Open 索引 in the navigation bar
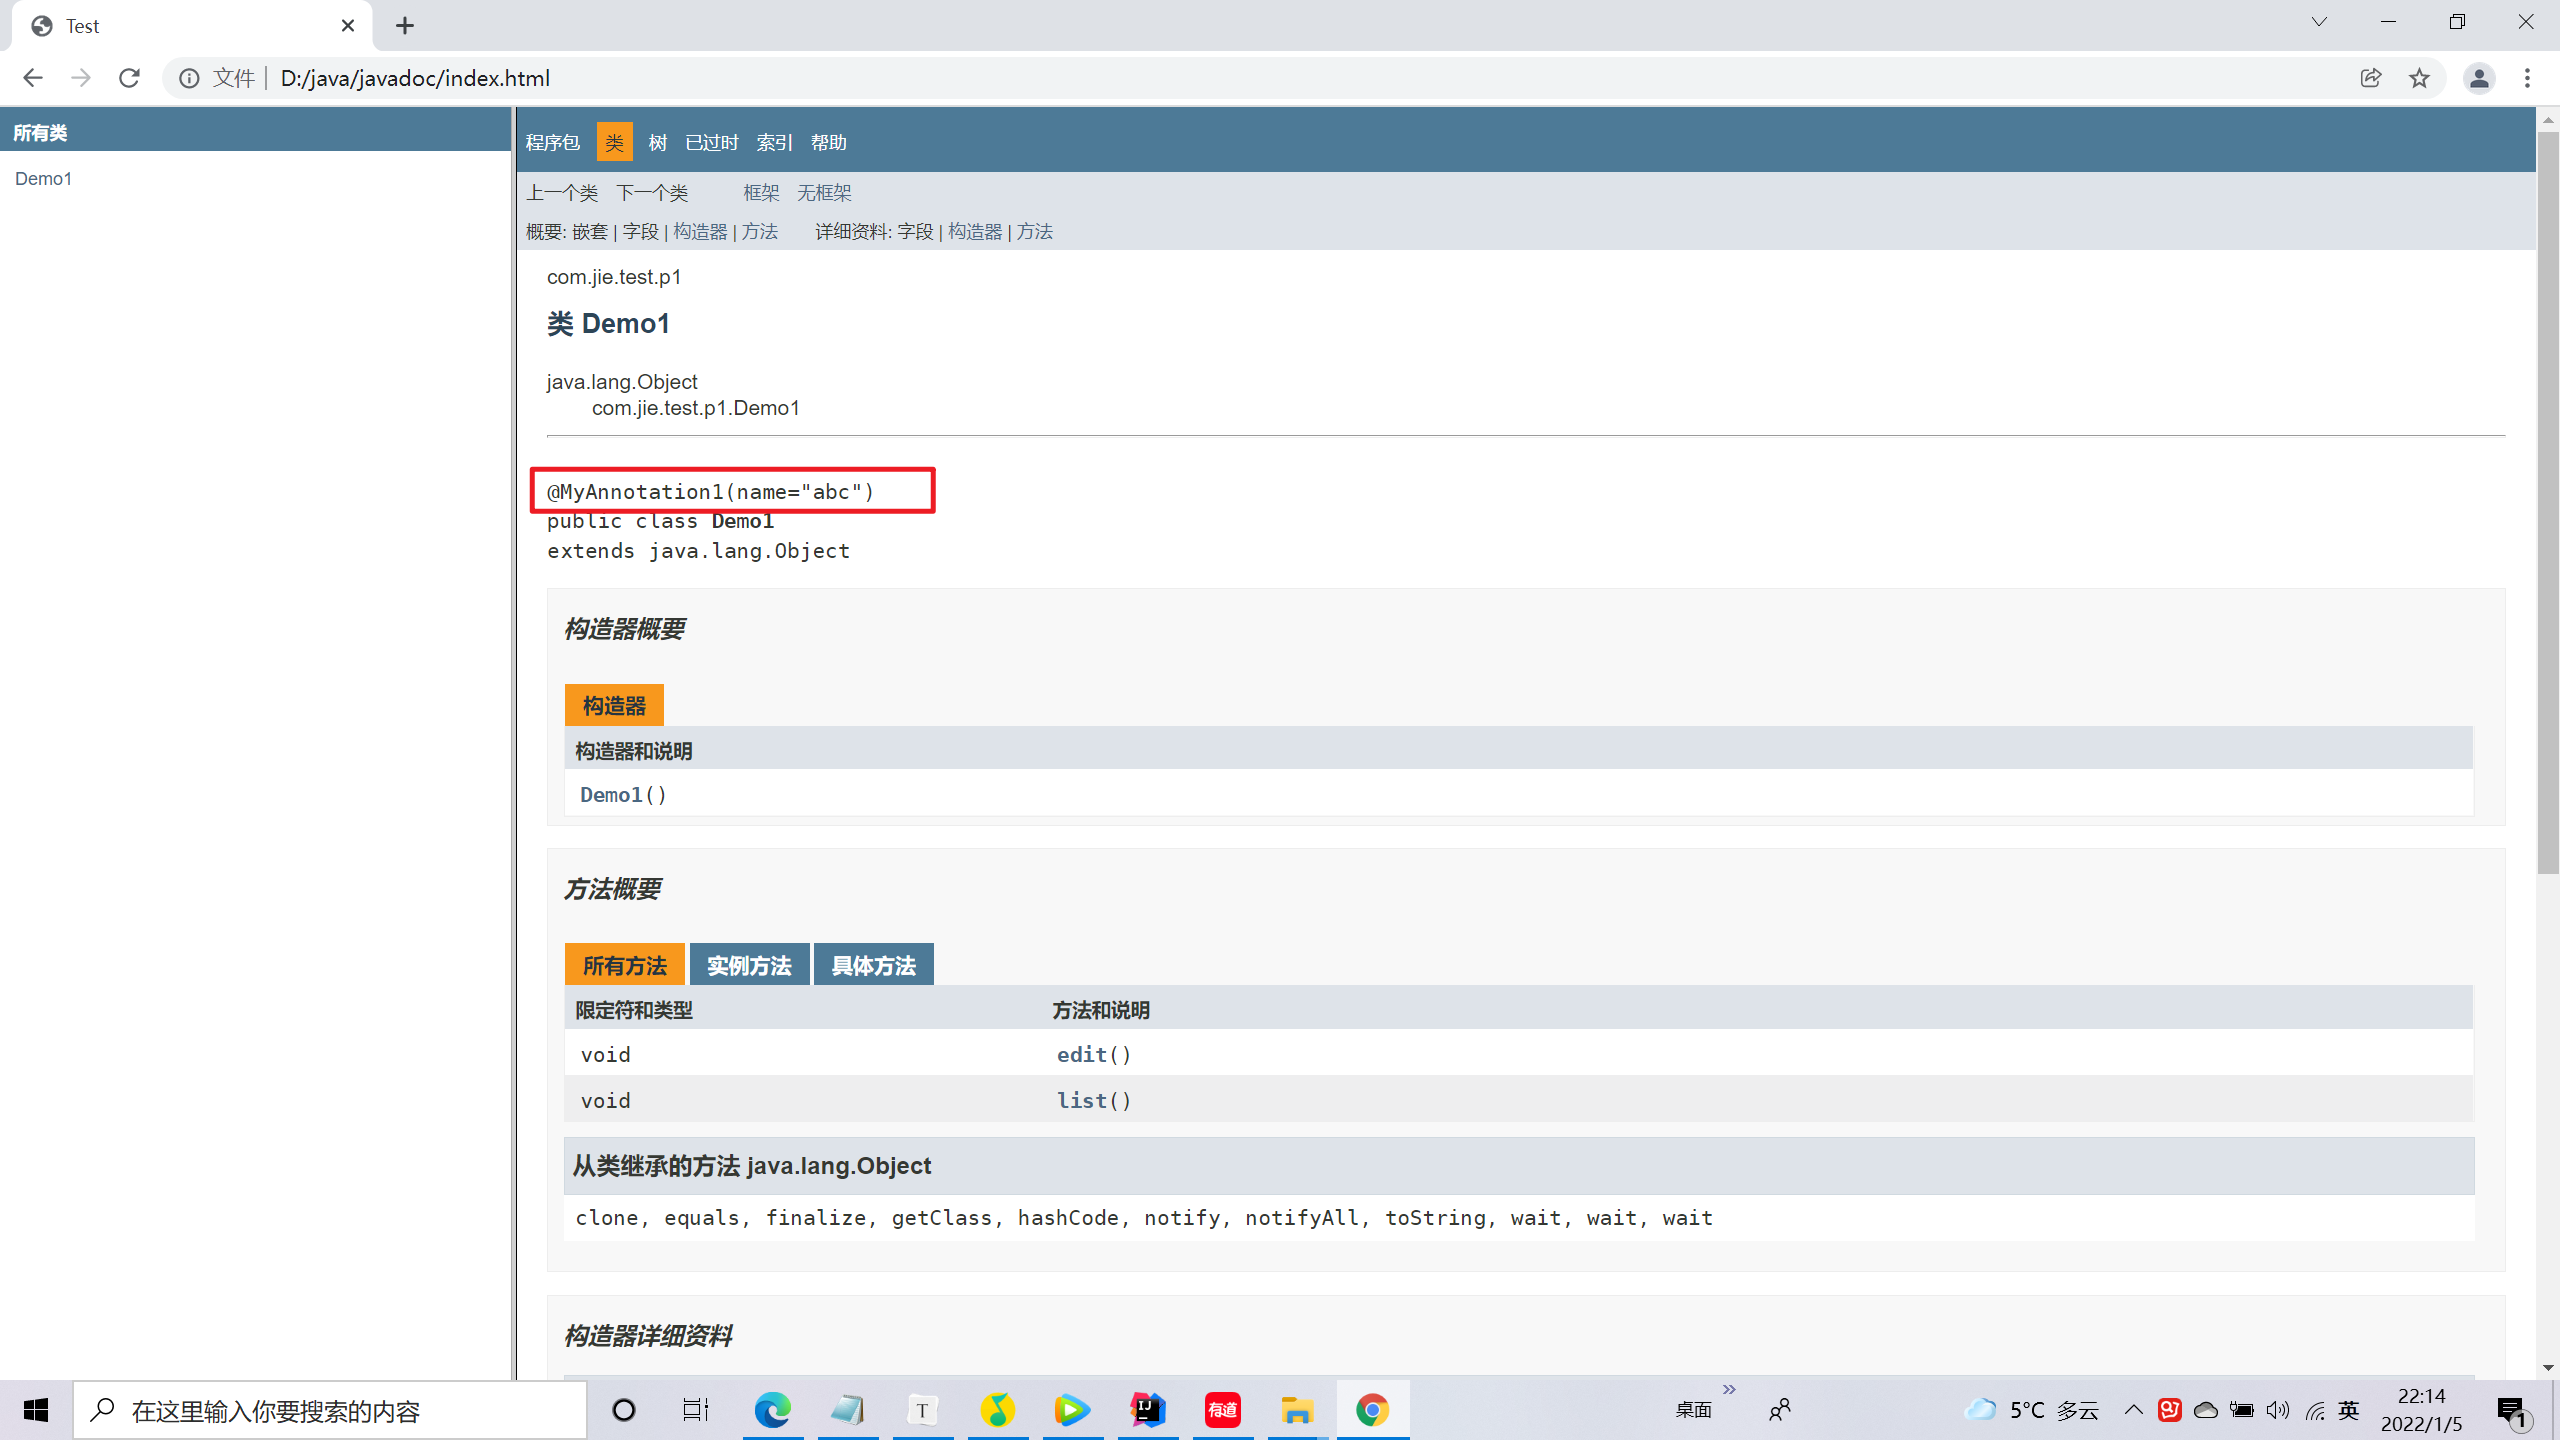This screenshot has height=1440, width=2560. (774, 142)
